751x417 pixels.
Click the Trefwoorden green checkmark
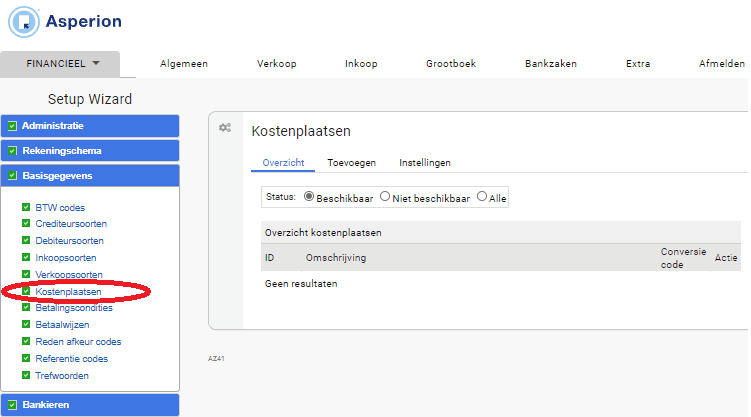[26, 375]
